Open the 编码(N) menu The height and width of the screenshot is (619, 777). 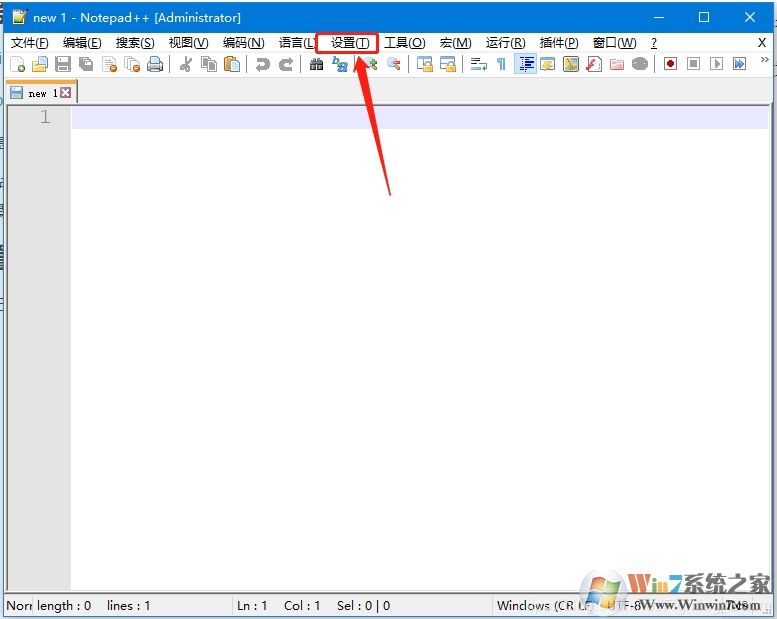pos(243,43)
